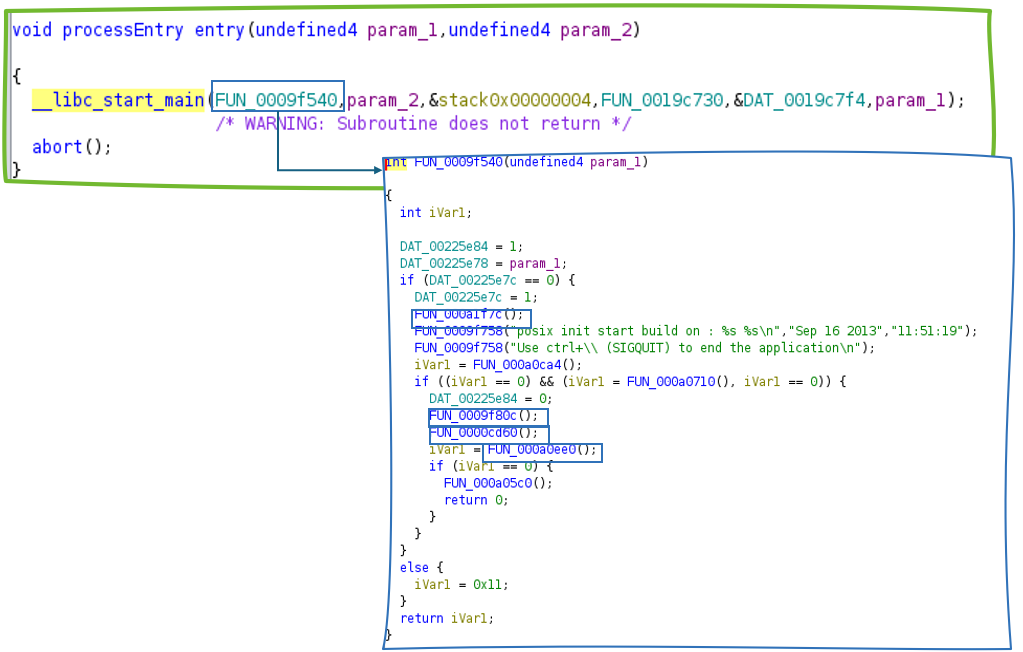Click FUN_0009f80c() call

(483, 416)
